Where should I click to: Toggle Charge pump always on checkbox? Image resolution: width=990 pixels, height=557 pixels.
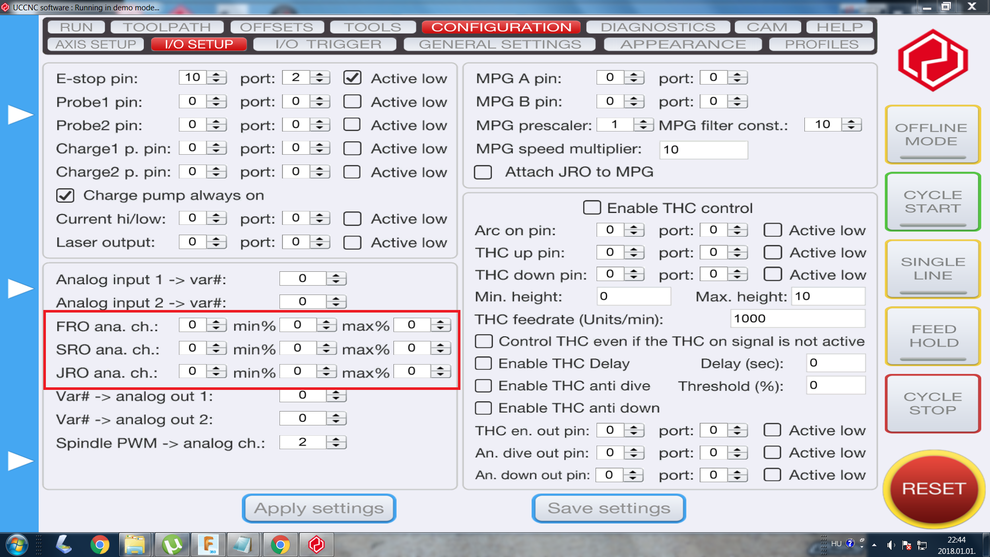(x=65, y=195)
